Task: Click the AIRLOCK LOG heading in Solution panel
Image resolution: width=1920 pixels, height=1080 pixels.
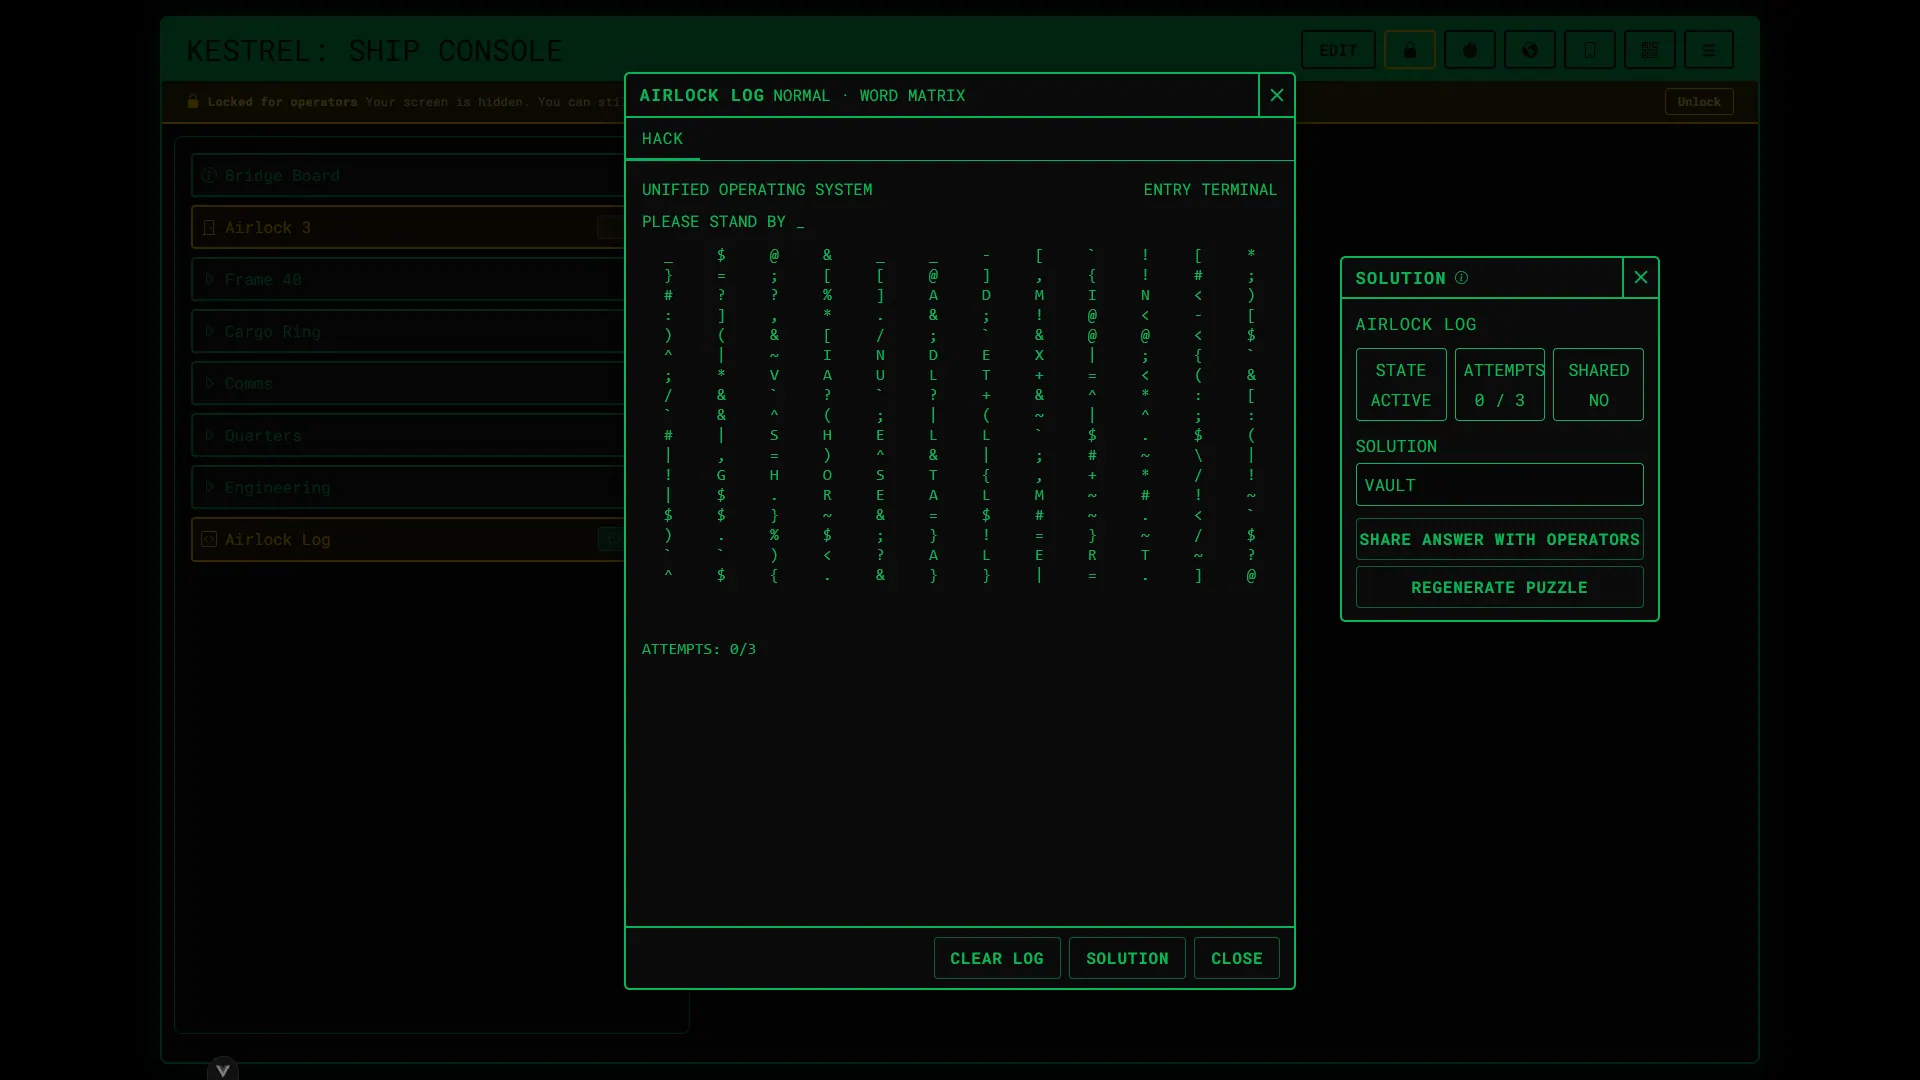Action: (x=1415, y=324)
